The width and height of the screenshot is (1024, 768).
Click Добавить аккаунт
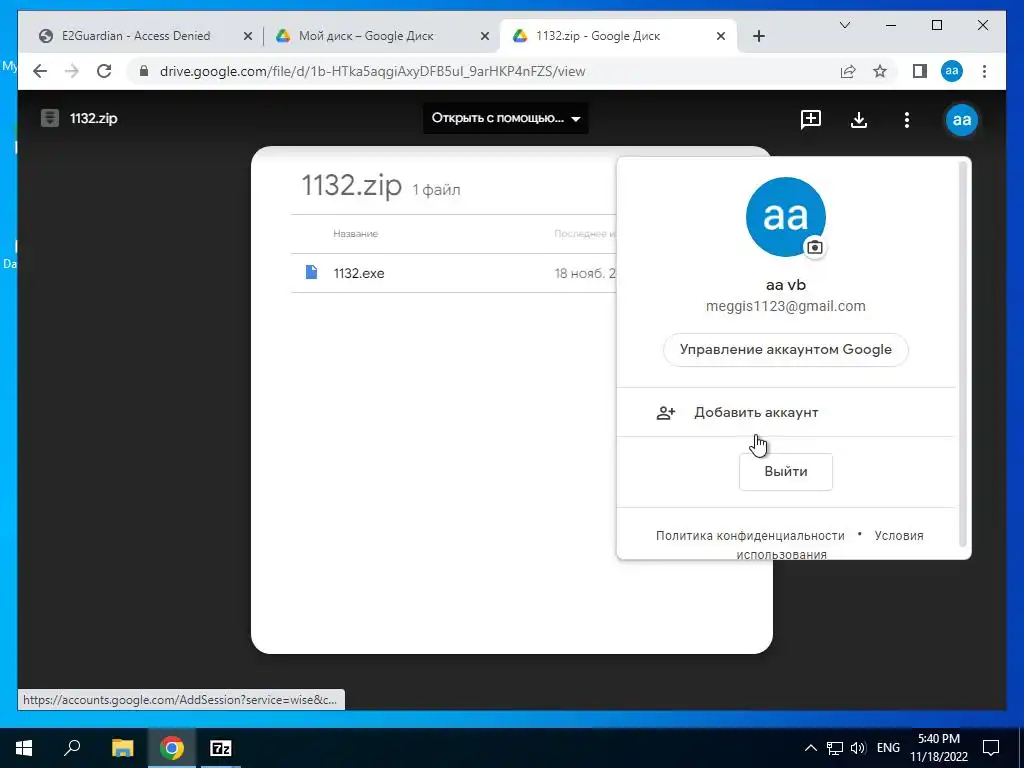[x=786, y=412]
